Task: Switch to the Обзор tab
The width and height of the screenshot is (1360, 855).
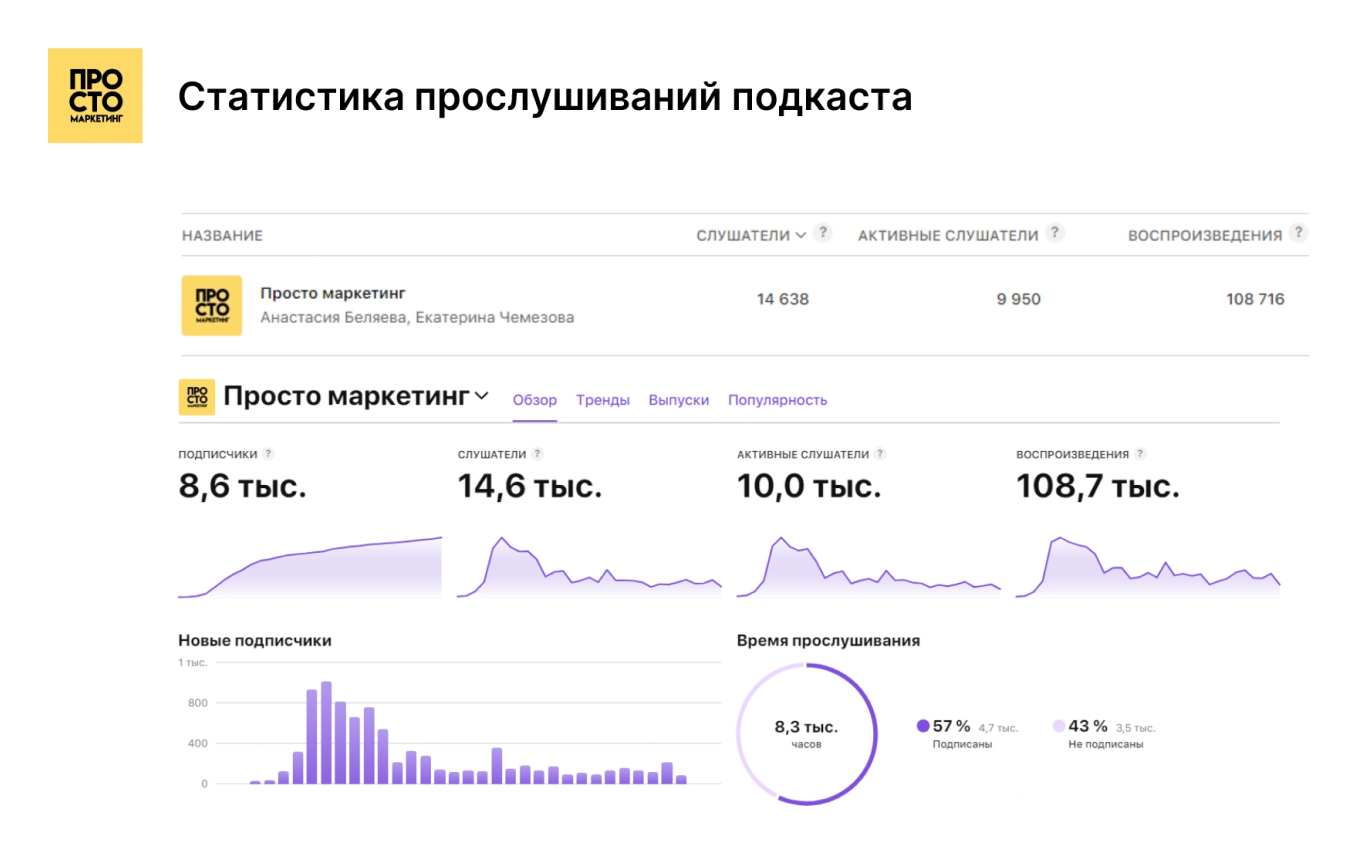Action: tap(535, 400)
